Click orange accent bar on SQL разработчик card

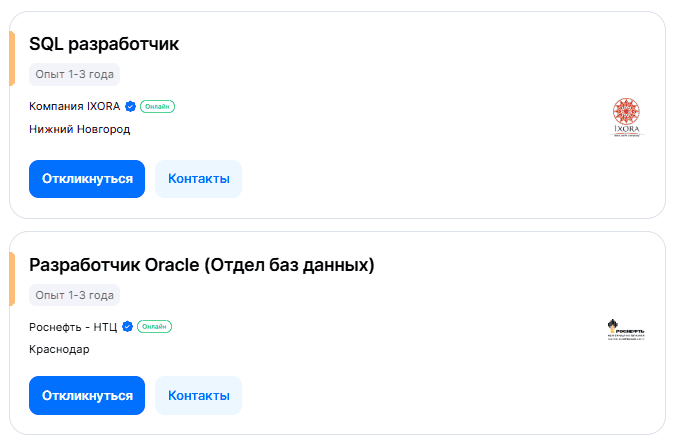pos(12,58)
